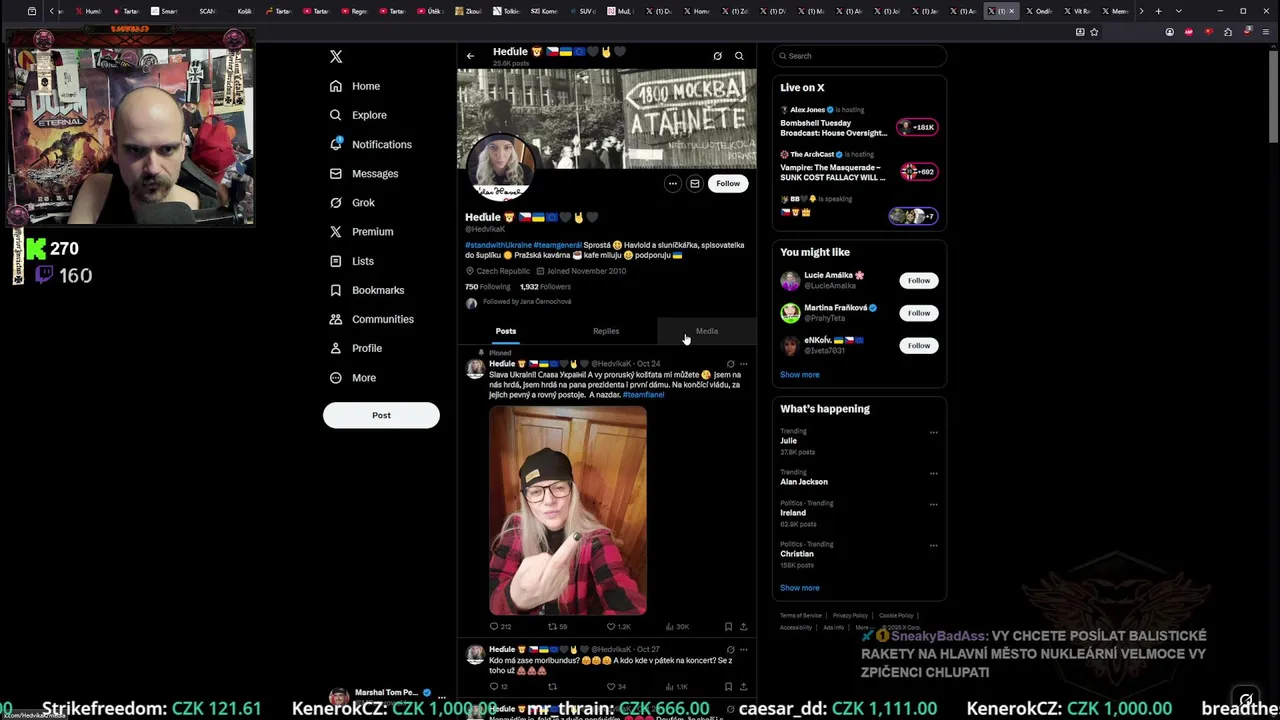Viewport: 1280px width, 720px height.
Task: Open options for the Alan Jackson trend
Action: [x=933, y=474]
